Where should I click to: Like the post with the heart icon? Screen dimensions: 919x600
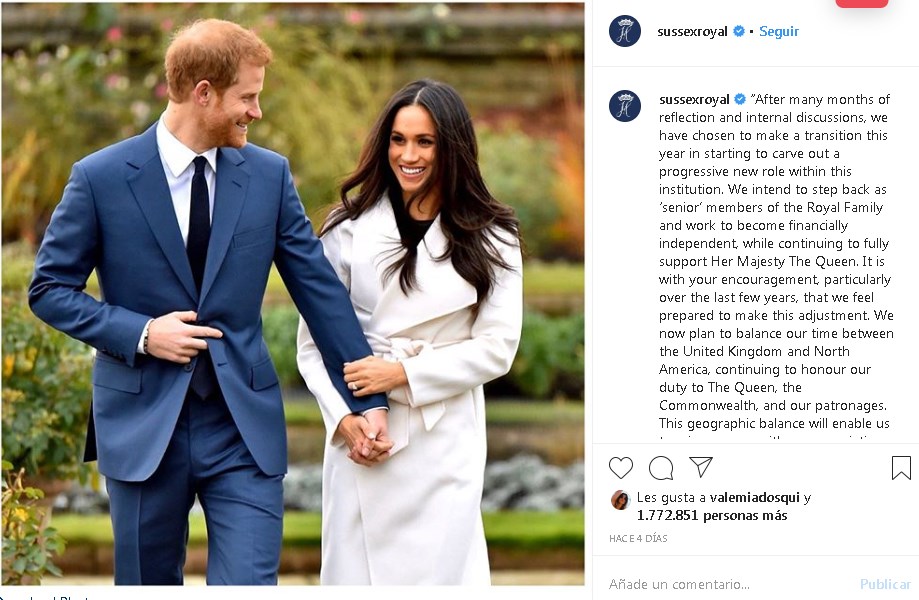point(621,468)
